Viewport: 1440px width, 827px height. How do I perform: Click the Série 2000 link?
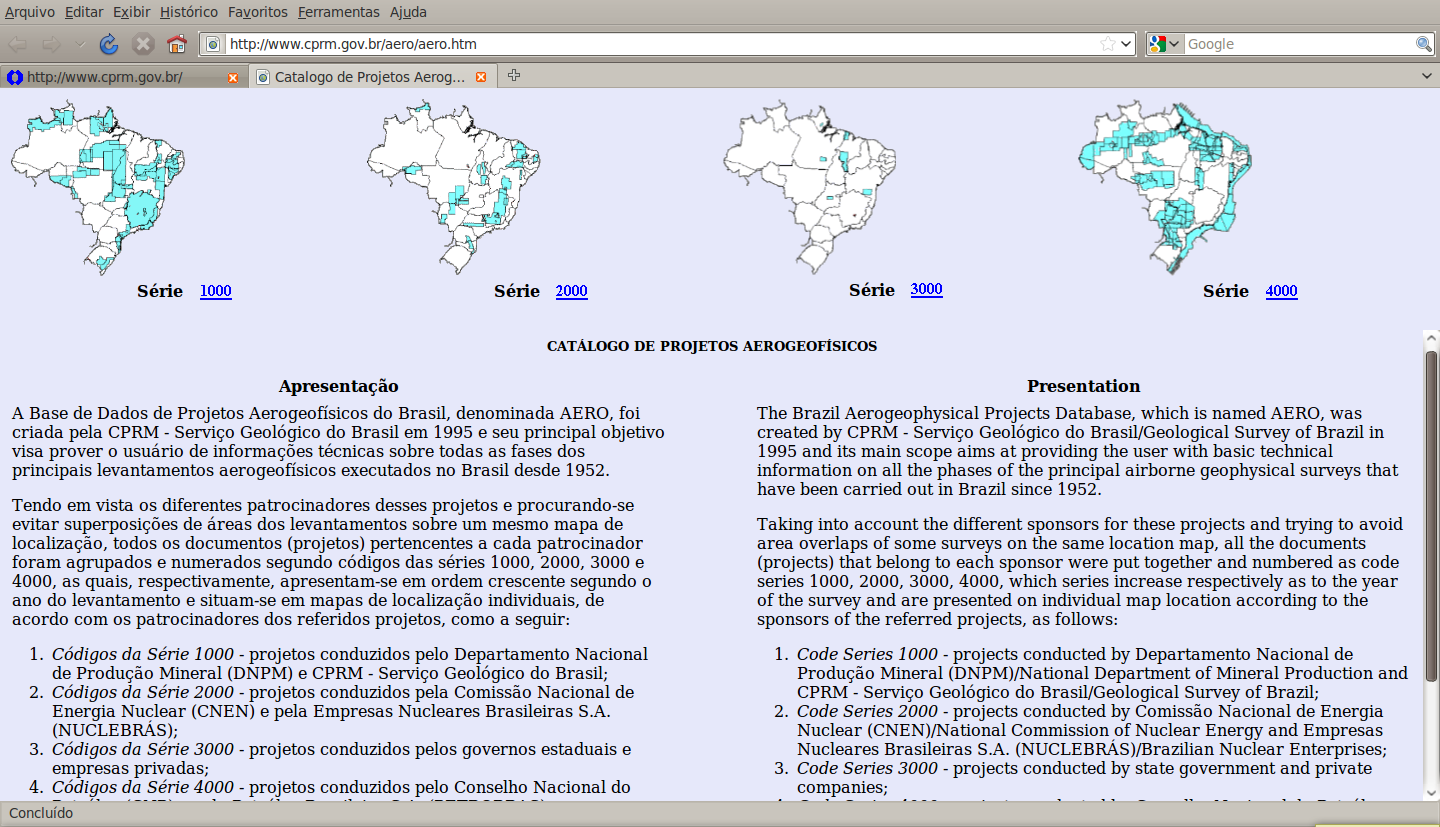click(572, 291)
